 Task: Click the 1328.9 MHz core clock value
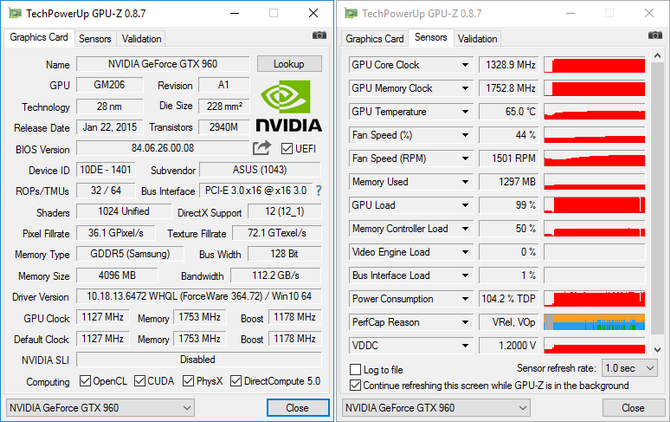pos(509,65)
